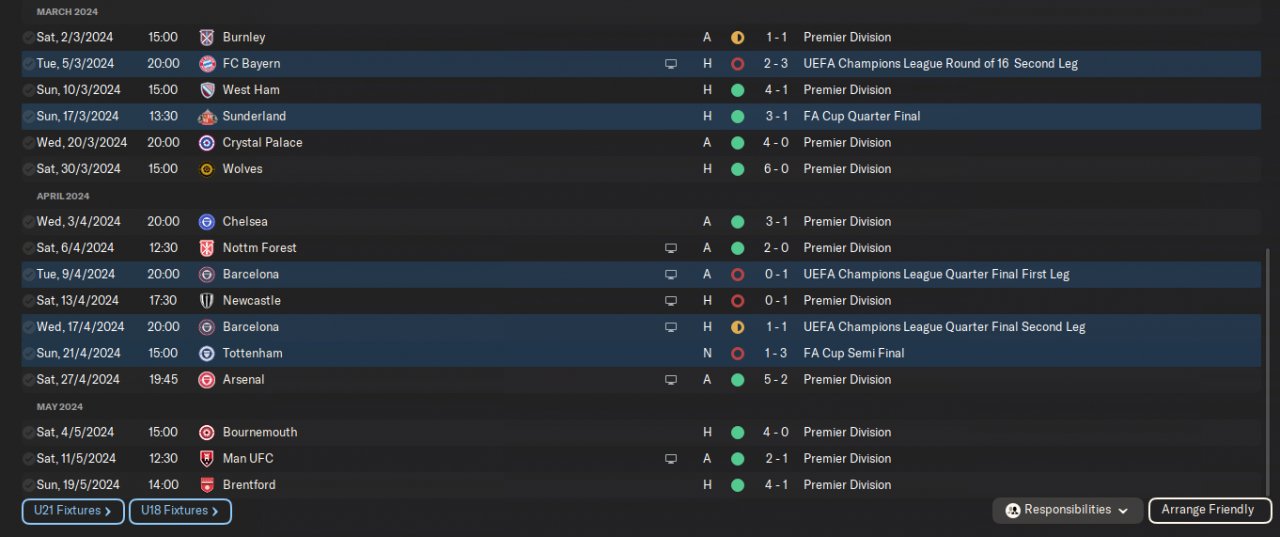Click the FC Bayern club badge
The height and width of the screenshot is (537, 1280).
(207, 64)
